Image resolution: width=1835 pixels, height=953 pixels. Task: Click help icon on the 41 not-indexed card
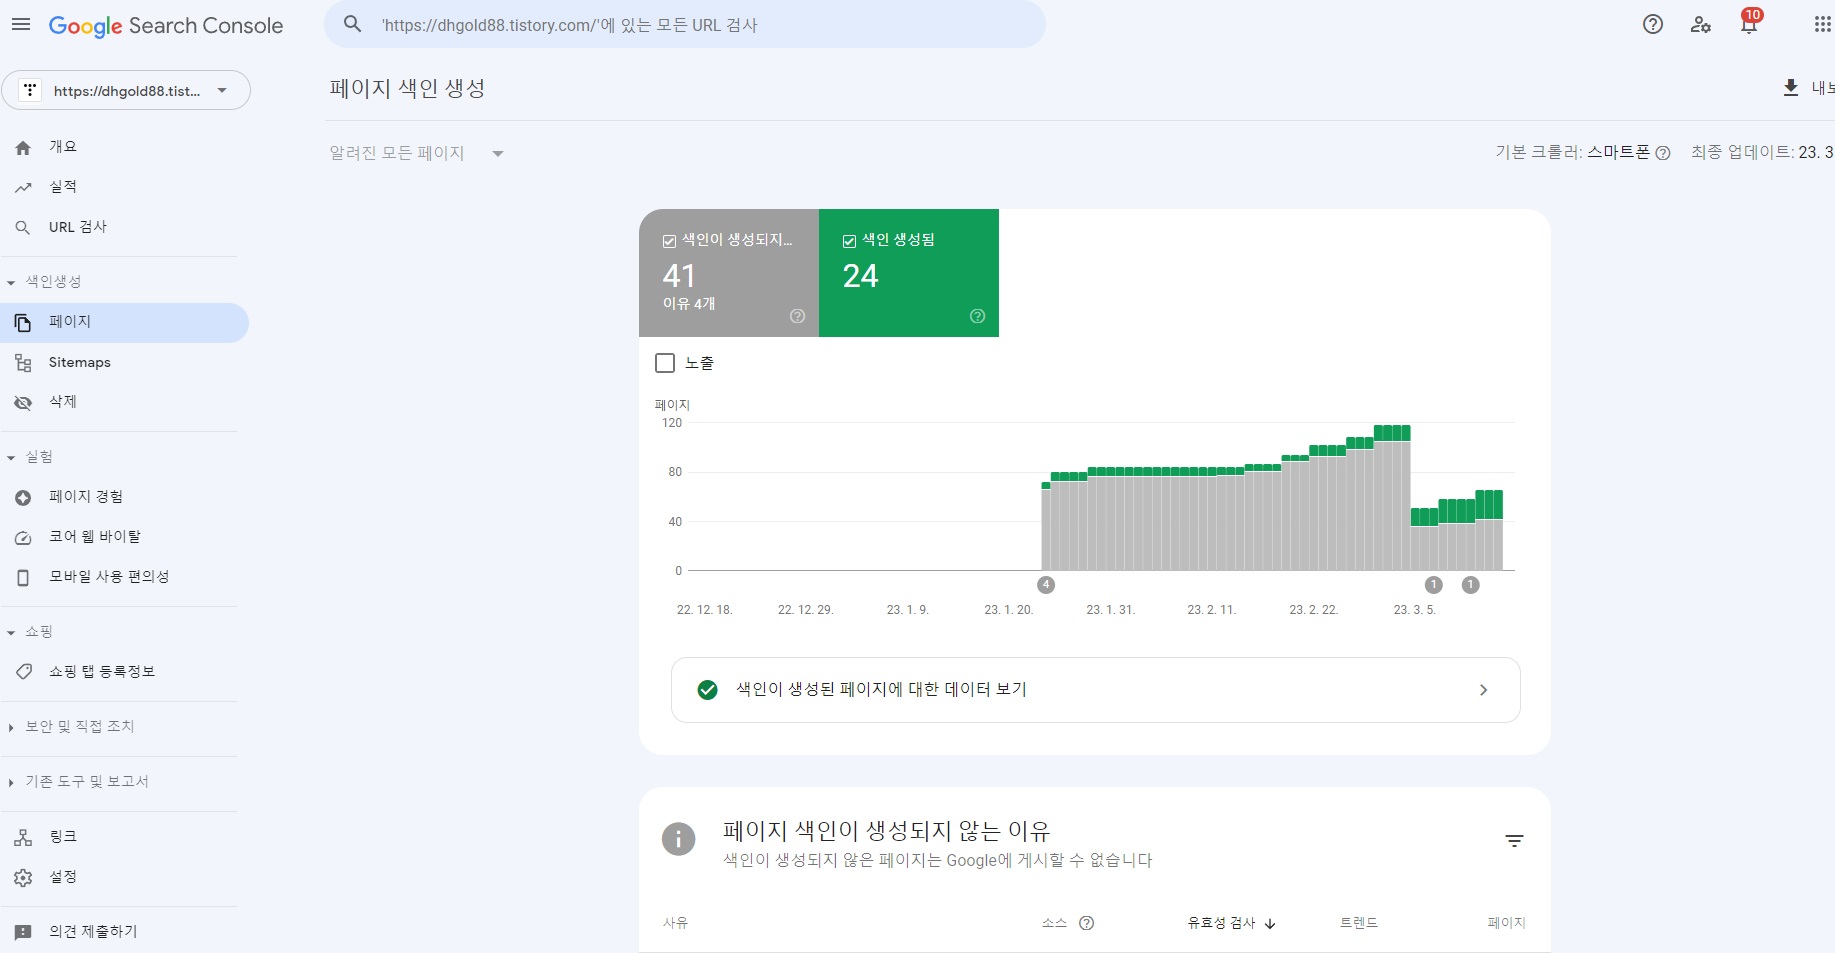point(797,316)
